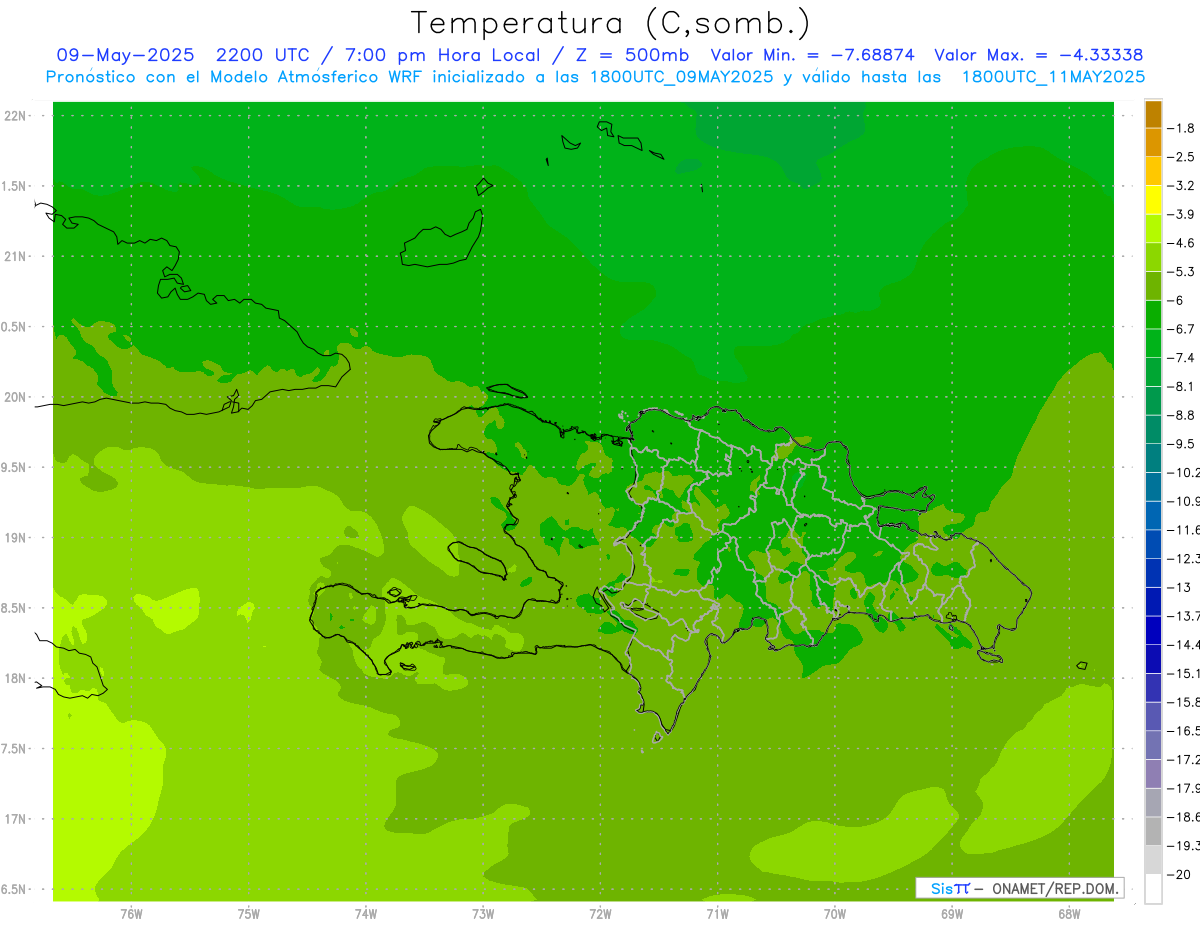
Task: Click the '-8.1' colorbar value
Action: click(1181, 386)
